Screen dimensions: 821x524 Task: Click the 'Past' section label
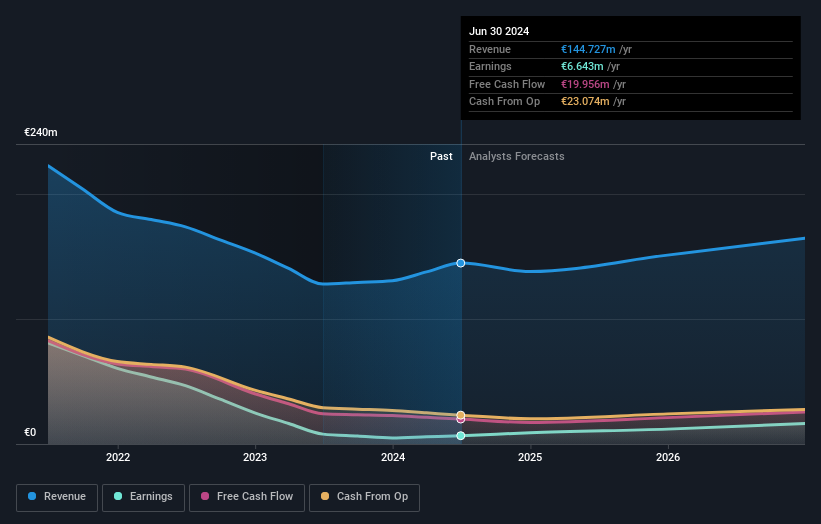[x=441, y=157]
